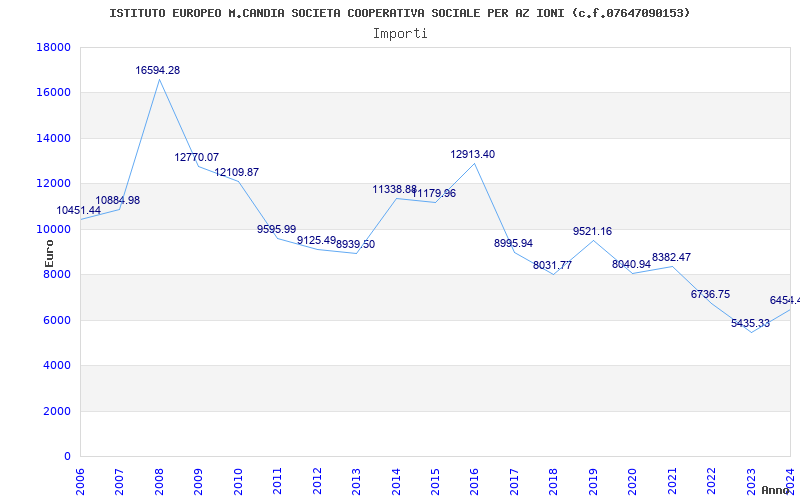Select the 8939.50 data label
The image size is (800, 500).
pos(356,244)
